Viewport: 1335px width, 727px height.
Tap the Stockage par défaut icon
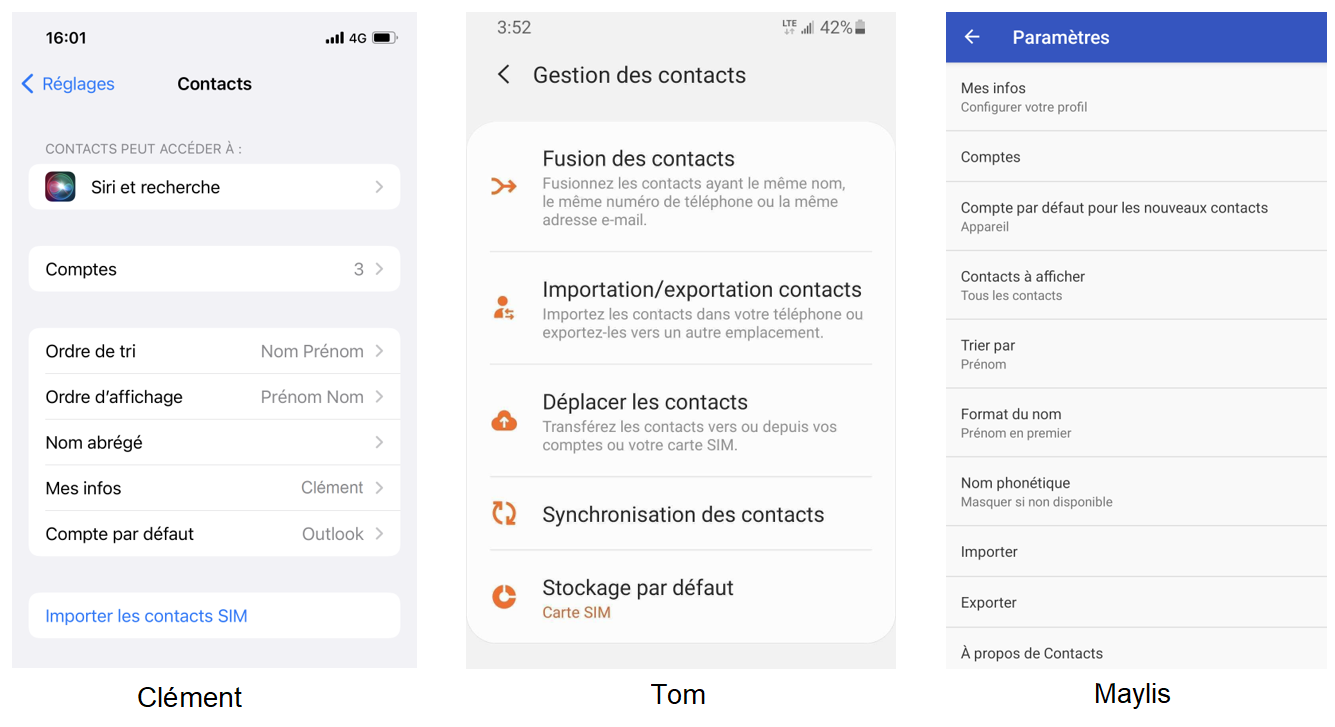(x=504, y=597)
